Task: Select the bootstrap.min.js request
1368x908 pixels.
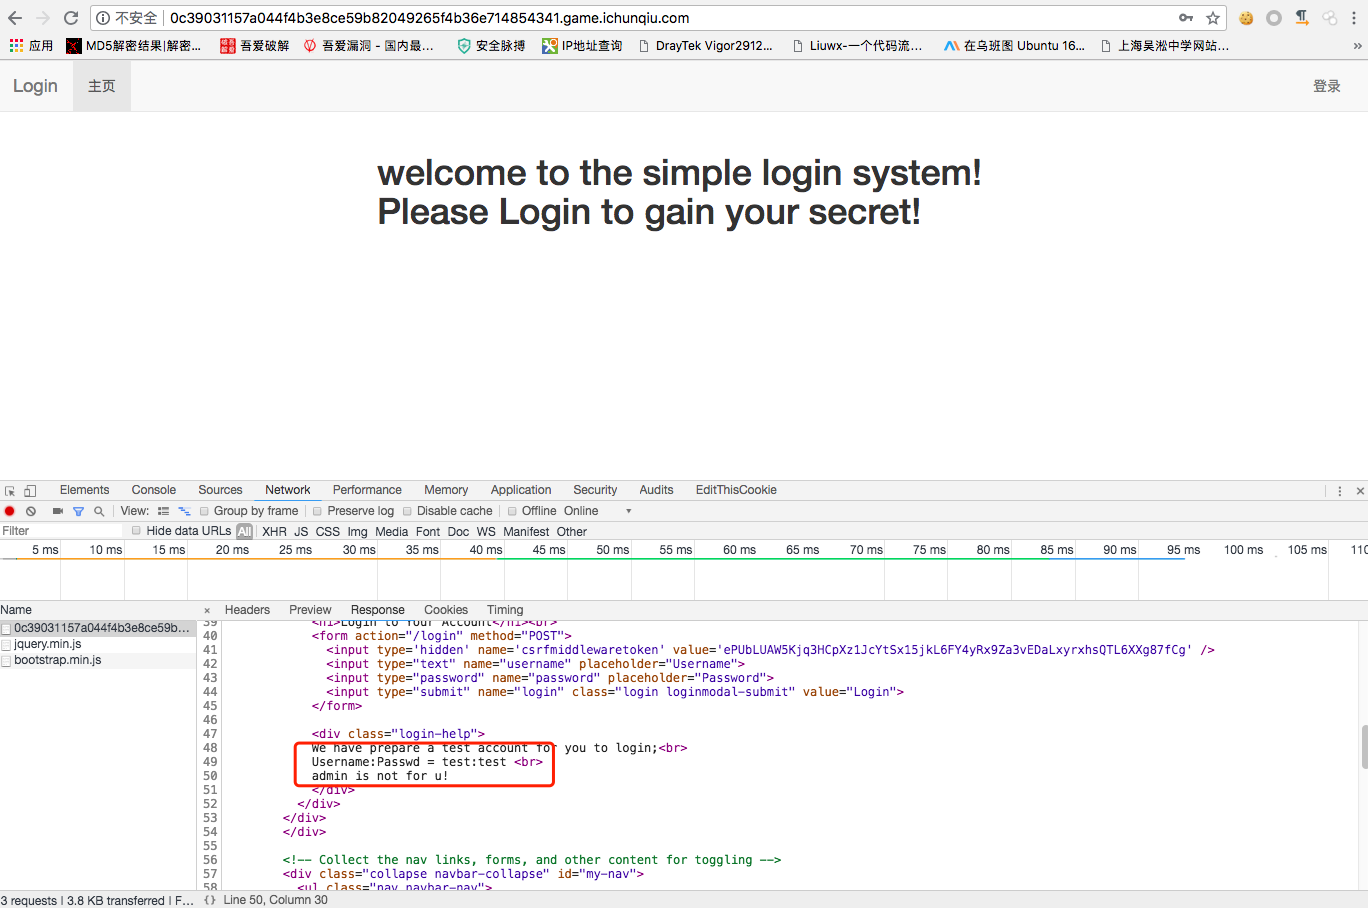Action: click(98, 660)
